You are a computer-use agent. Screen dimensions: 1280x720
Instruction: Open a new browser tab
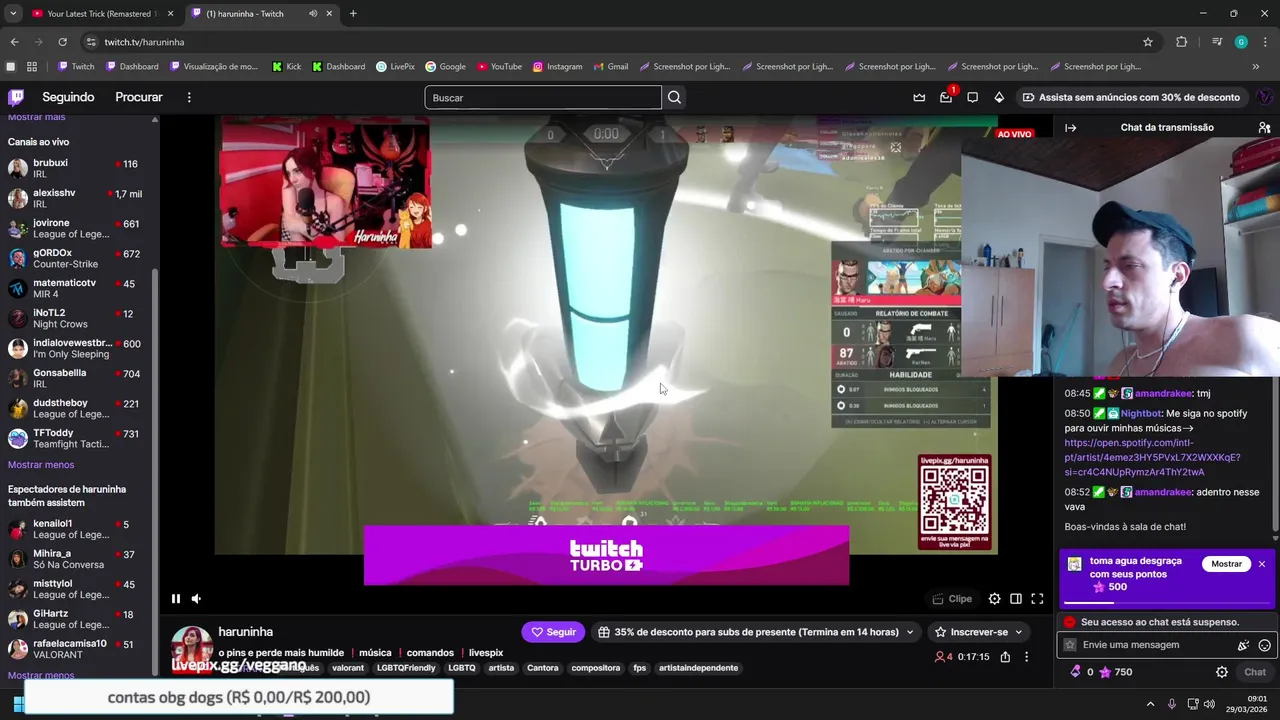click(x=353, y=14)
